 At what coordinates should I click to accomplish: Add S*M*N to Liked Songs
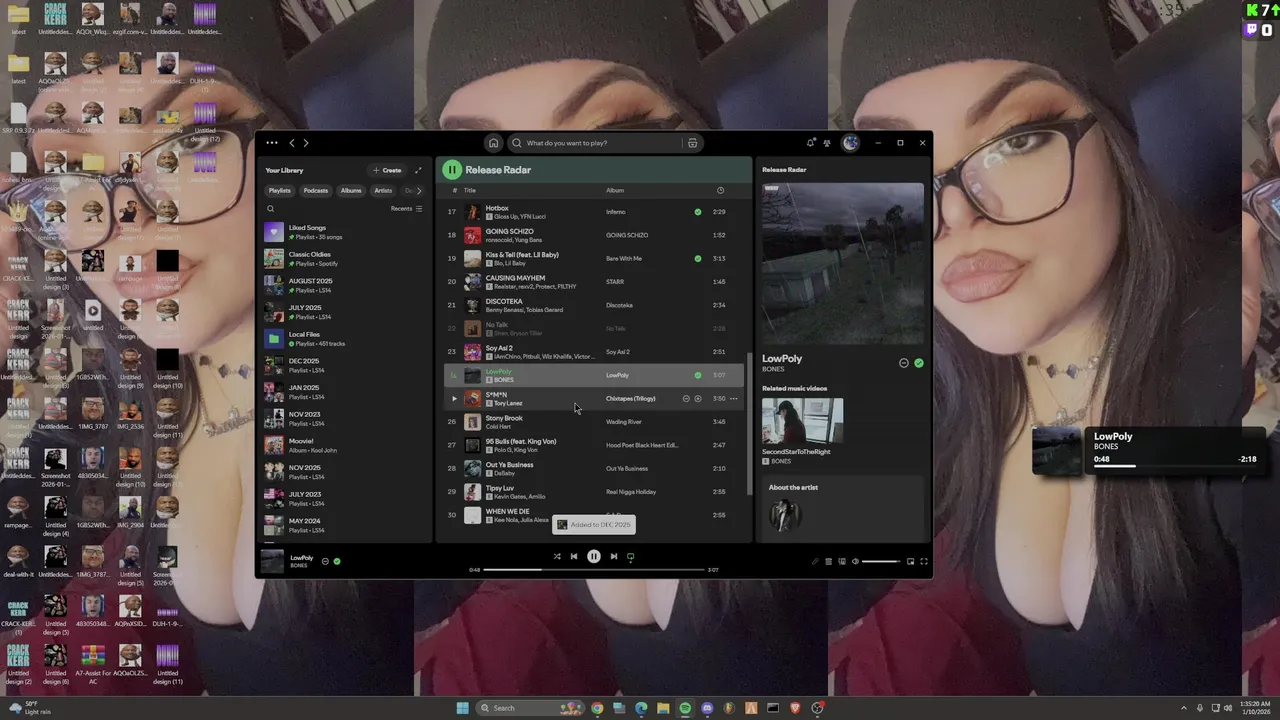(x=698, y=398)
